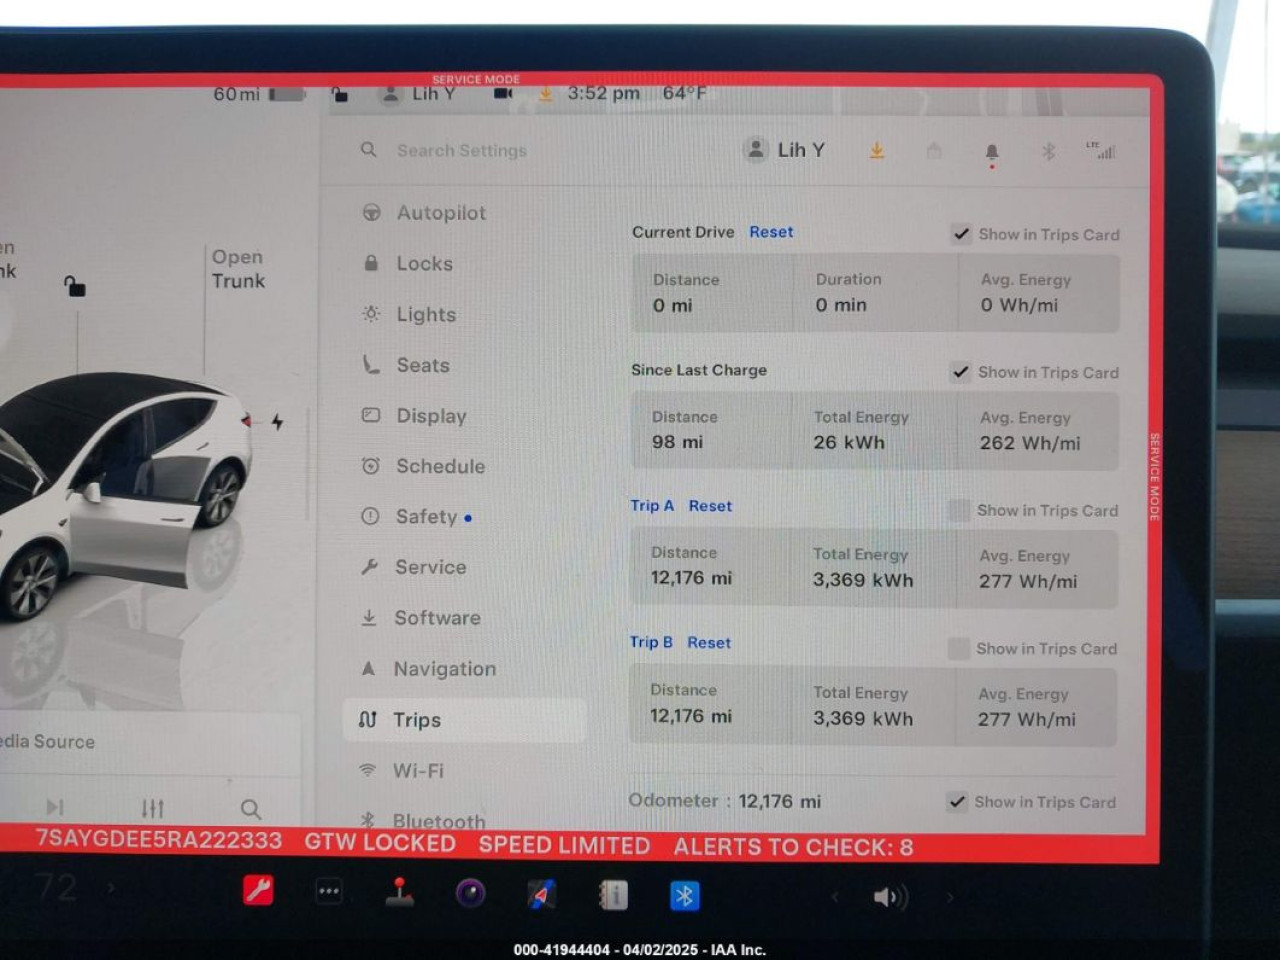This screenshot has width=1280, height=960.
Task: Tap the status bar dashcam camera icon
Action: (503, 94)
